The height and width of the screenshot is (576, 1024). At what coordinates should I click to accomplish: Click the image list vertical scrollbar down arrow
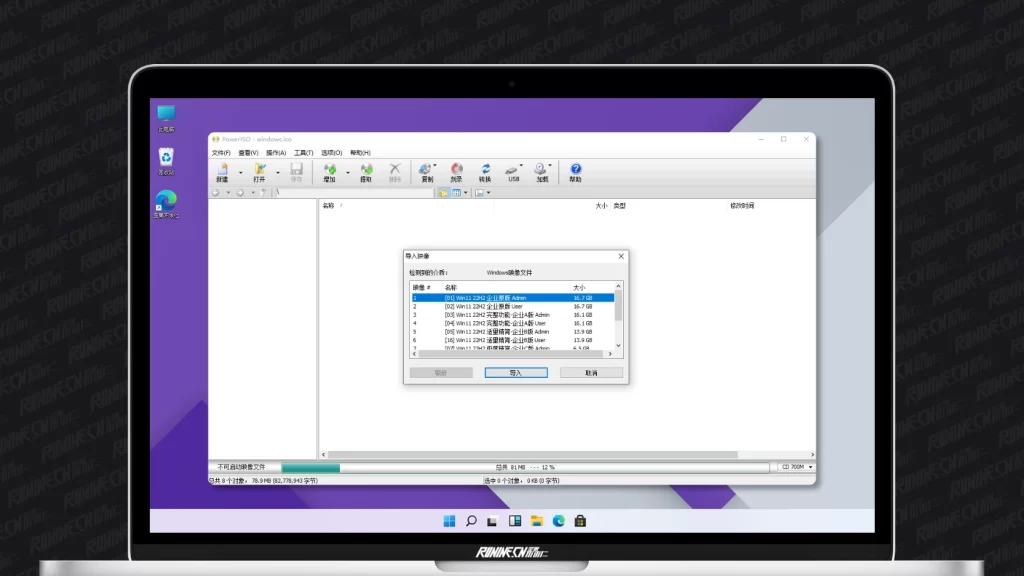point(618,345)
